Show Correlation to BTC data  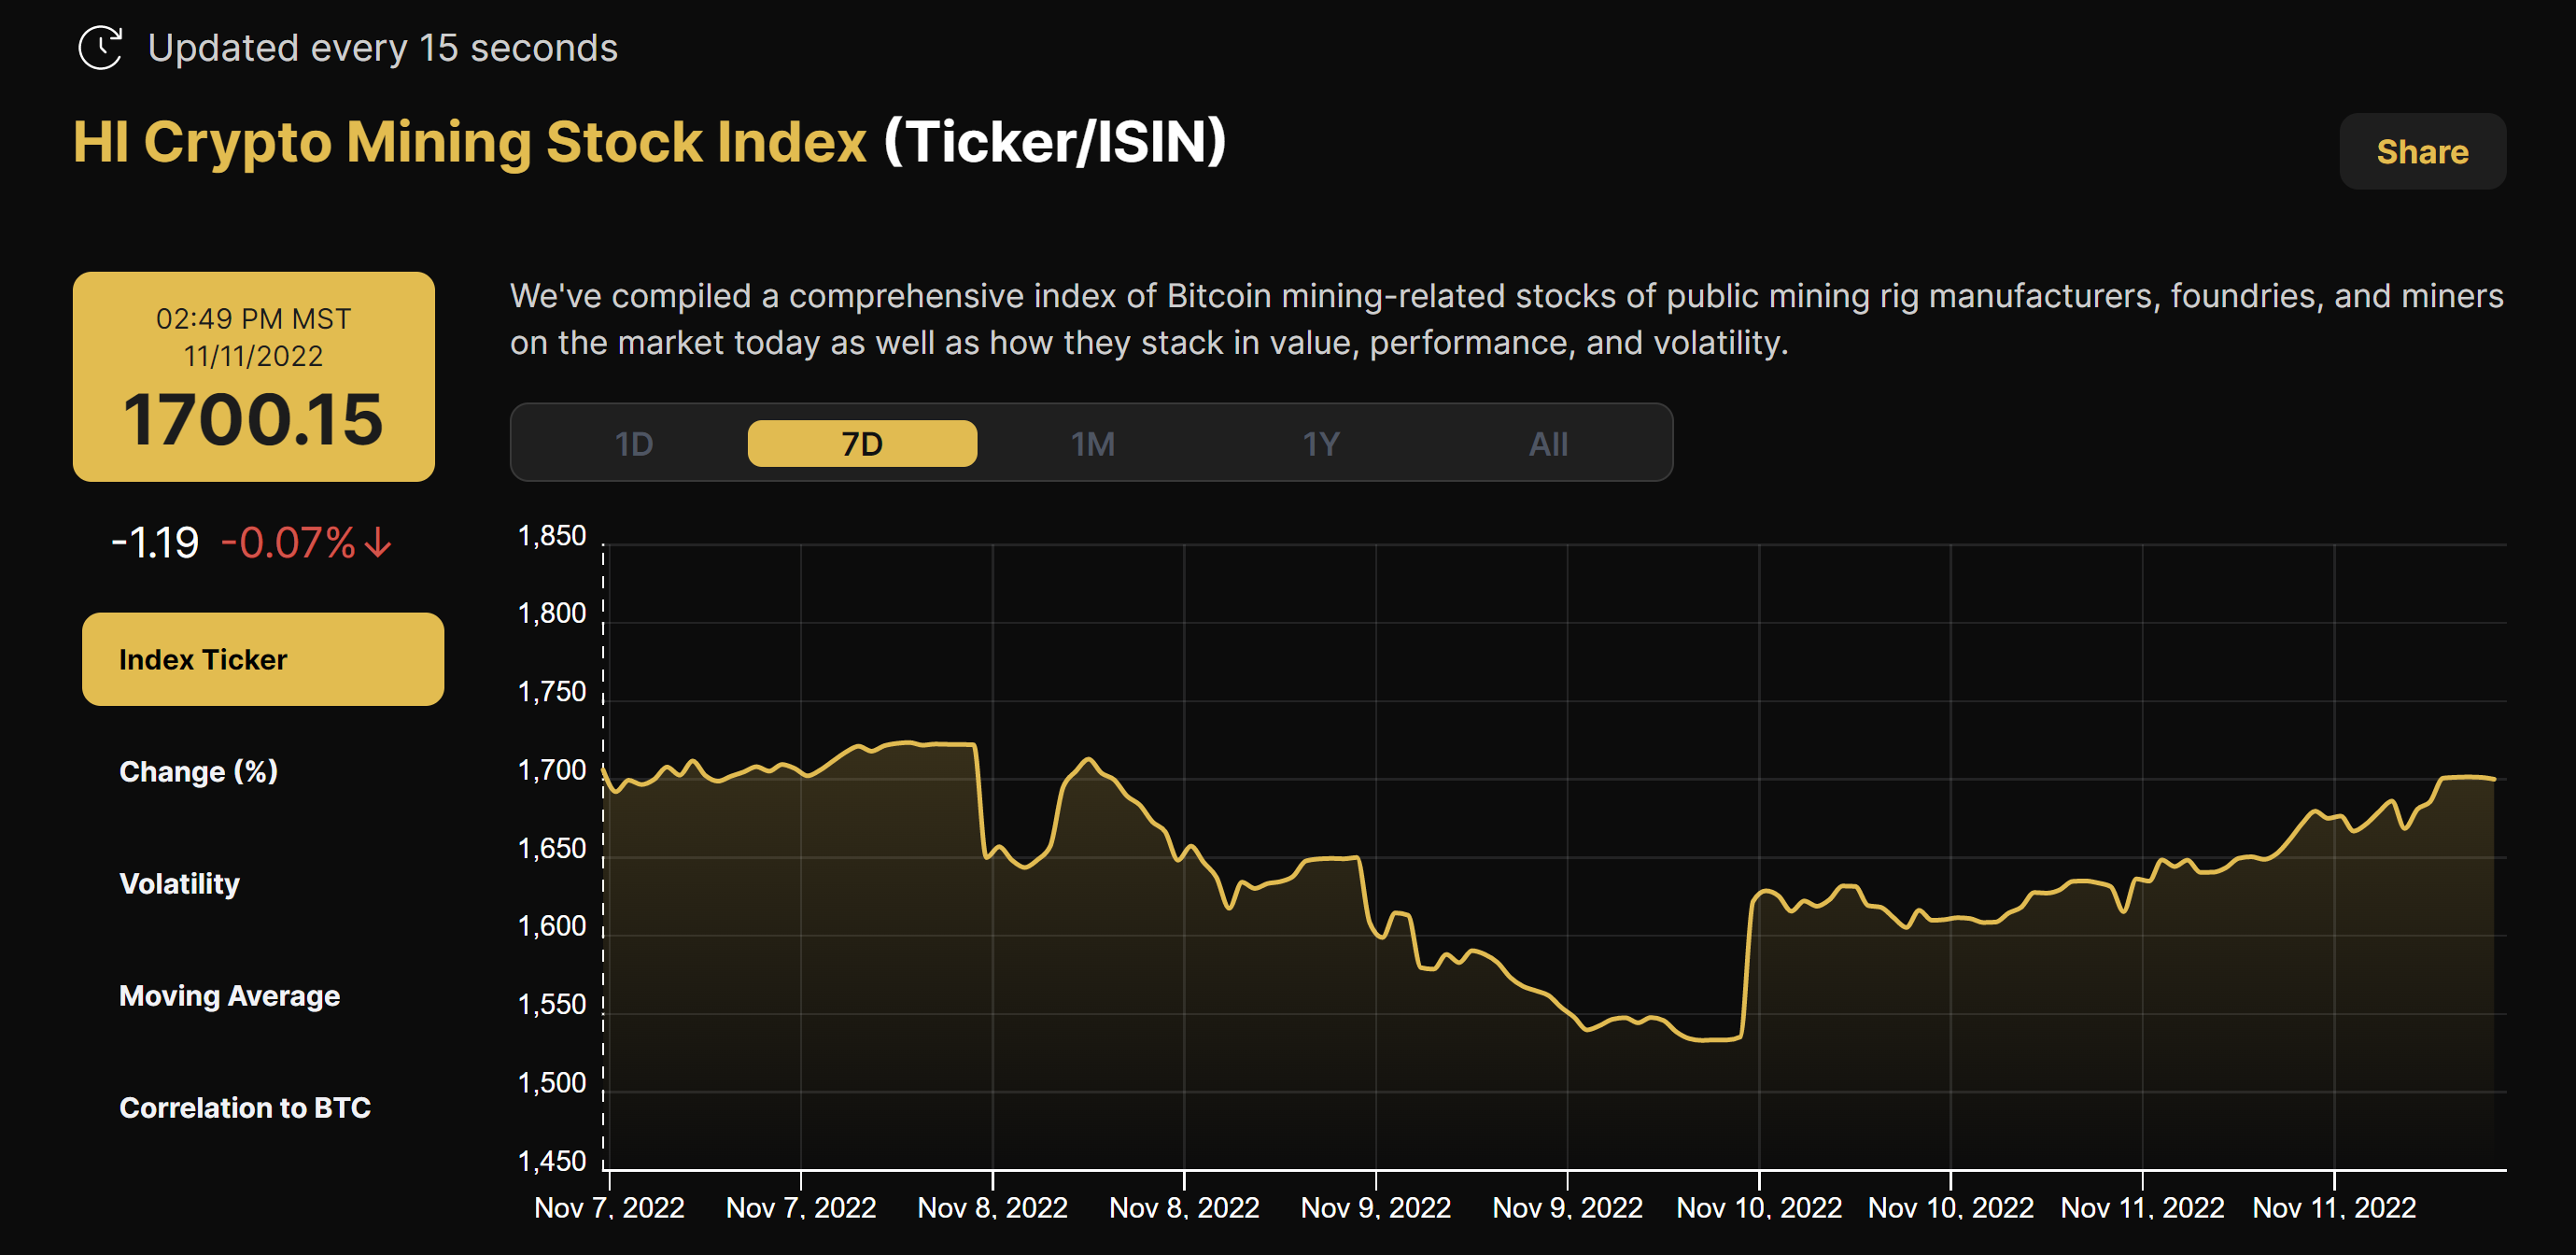(x=245, y=1107)
